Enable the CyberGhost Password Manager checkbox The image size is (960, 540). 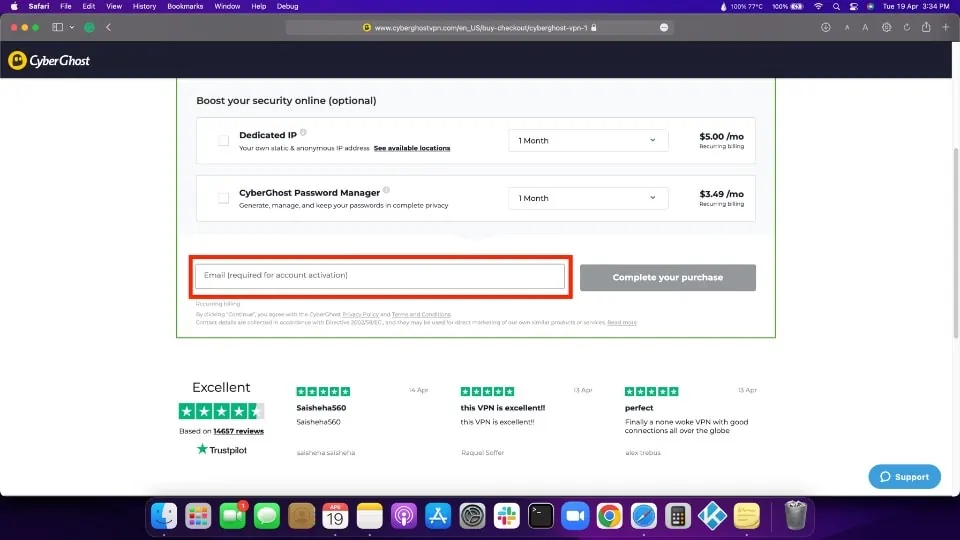click(x=223, y=198)
